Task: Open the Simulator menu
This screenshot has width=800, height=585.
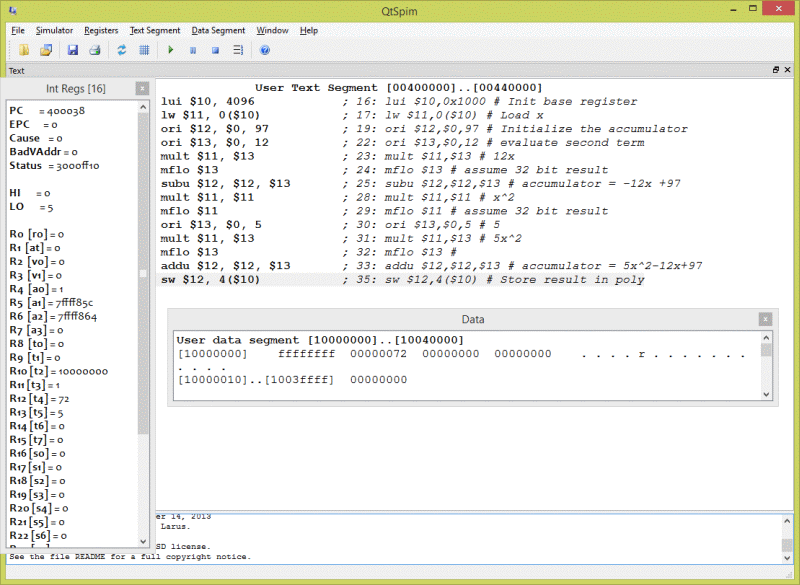Action: tap(54, 31)
